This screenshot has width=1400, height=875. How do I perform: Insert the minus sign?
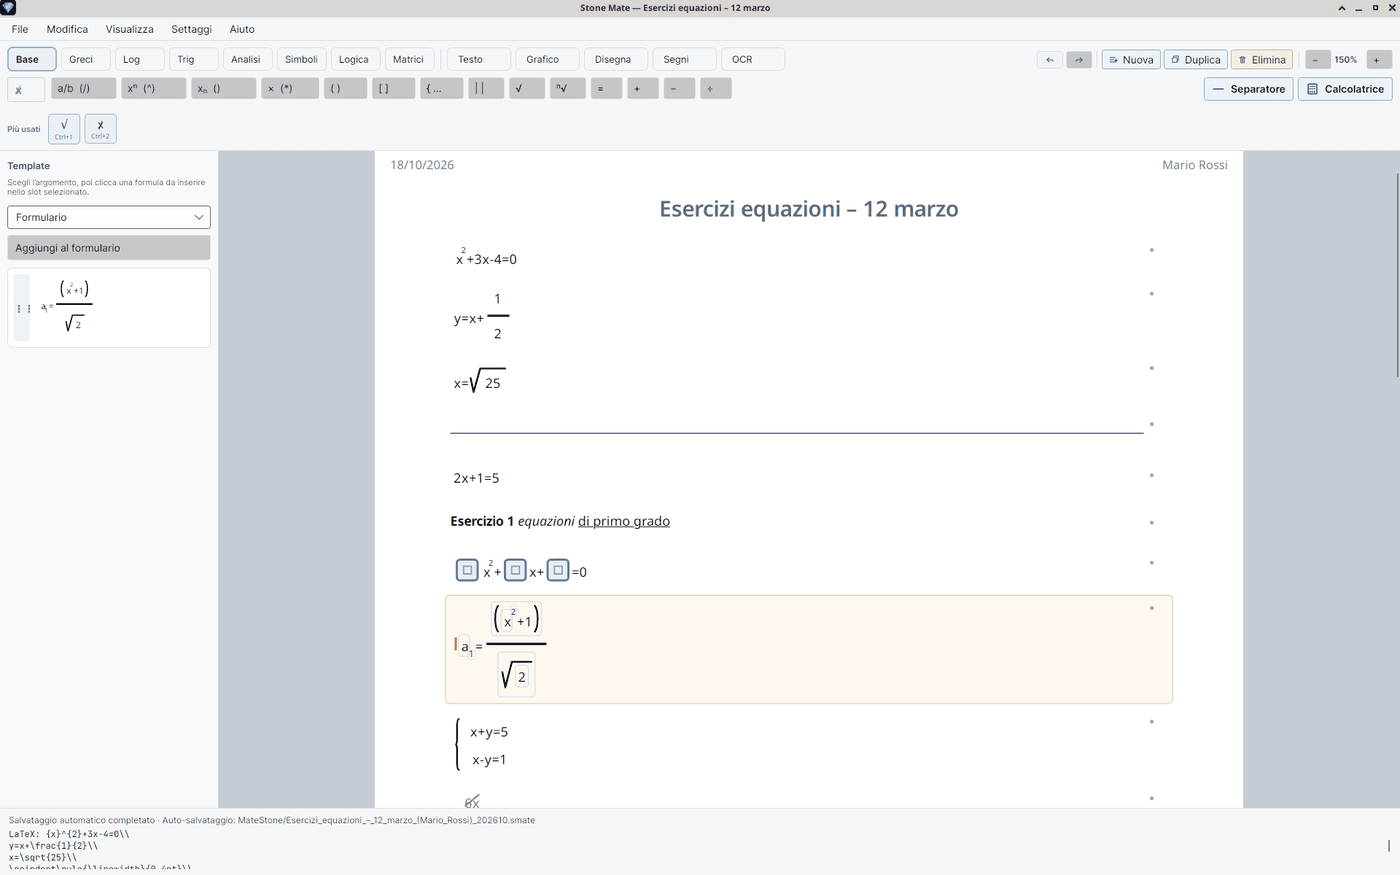click(x=679, y=89)
